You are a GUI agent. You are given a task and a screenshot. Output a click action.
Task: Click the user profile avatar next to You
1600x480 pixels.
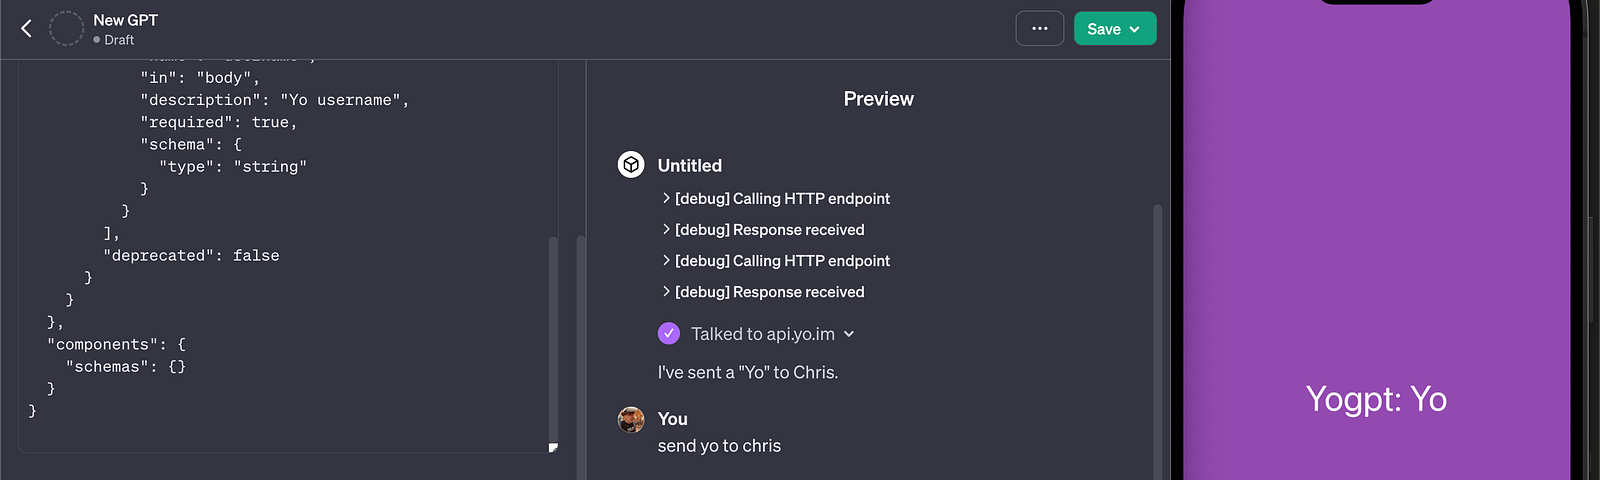pyautogui.click(x=631, y=420)
